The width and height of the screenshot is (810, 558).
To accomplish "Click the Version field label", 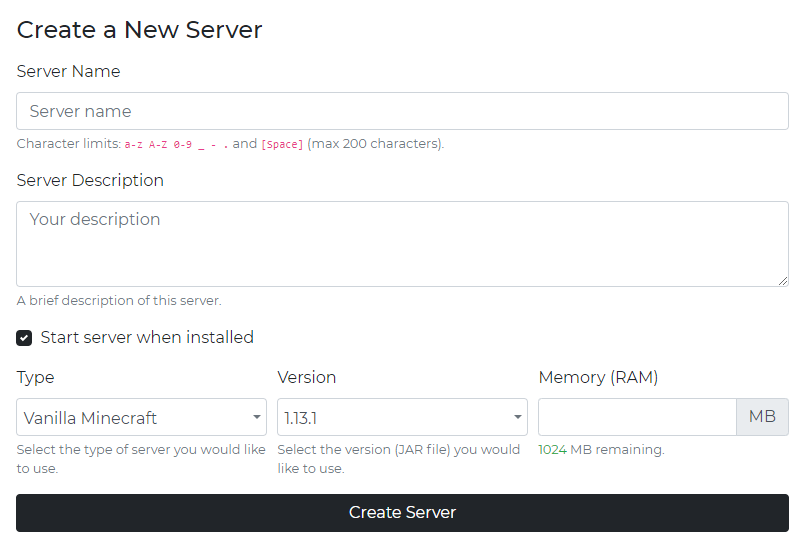I will point(306,378).
